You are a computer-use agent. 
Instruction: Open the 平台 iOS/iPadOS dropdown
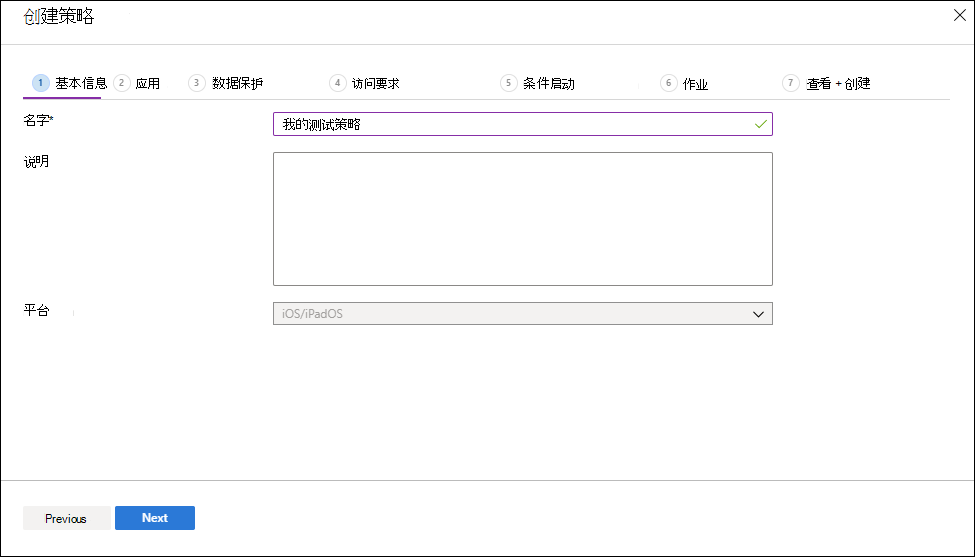[522, 313]
